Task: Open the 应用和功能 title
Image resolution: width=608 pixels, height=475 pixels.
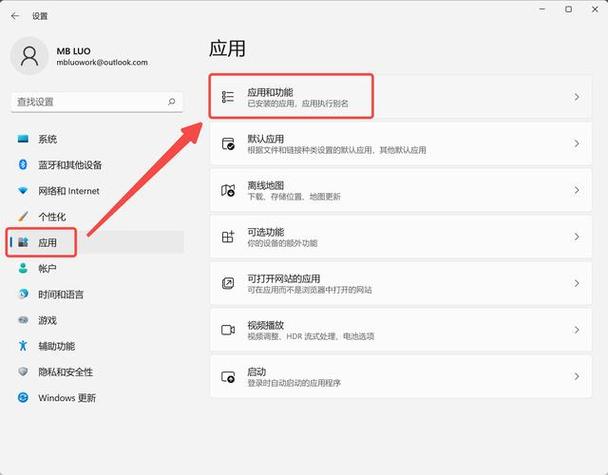Action: pos(270,92)
